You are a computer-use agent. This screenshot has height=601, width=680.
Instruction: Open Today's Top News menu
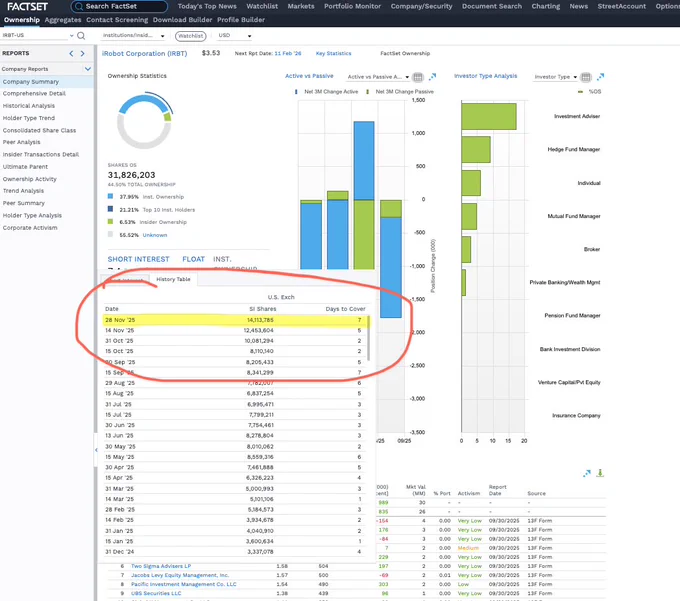pyautogui.click(x=207, y=6)
